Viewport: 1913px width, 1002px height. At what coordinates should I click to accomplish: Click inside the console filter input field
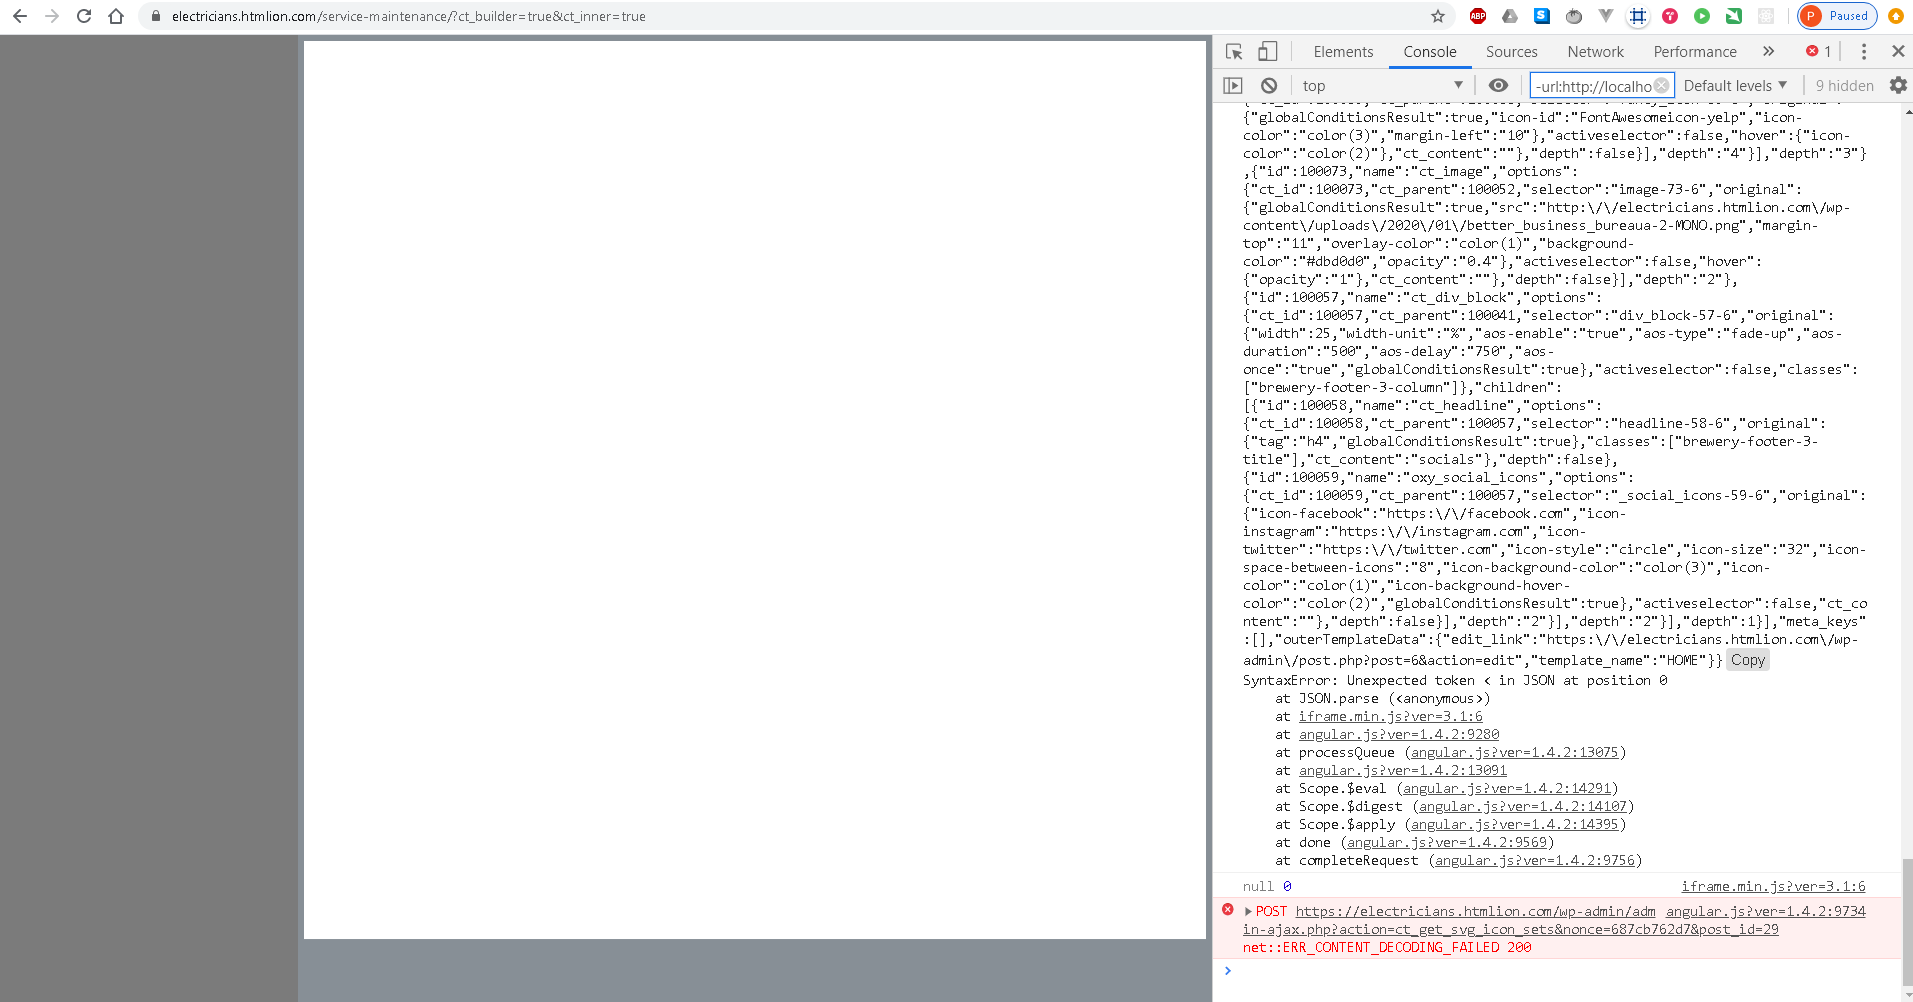click(x=1593, y=85)
